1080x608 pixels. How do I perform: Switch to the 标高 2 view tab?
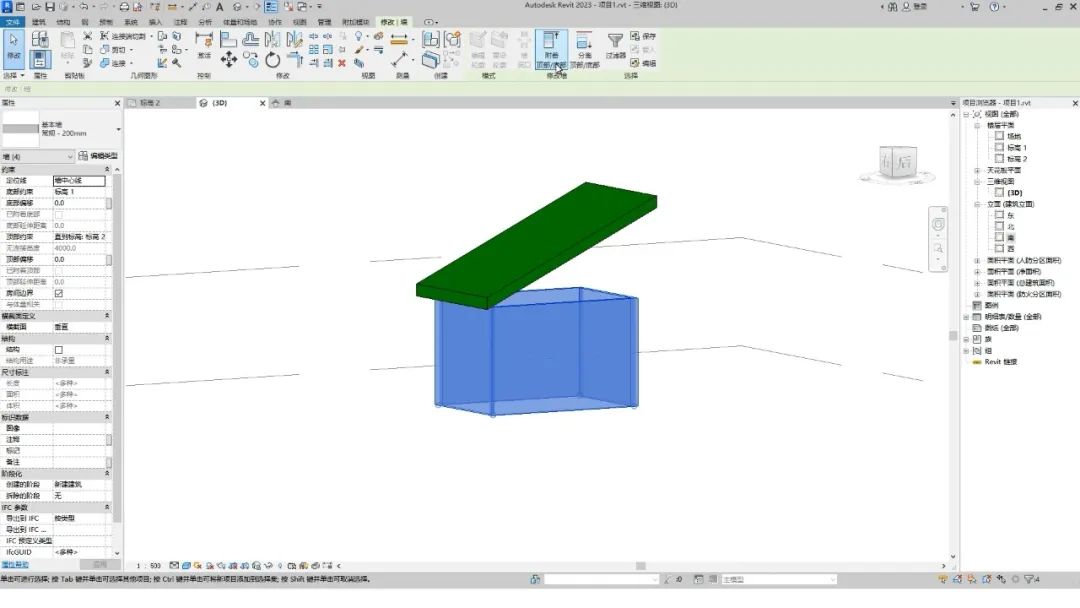[150, 103]
